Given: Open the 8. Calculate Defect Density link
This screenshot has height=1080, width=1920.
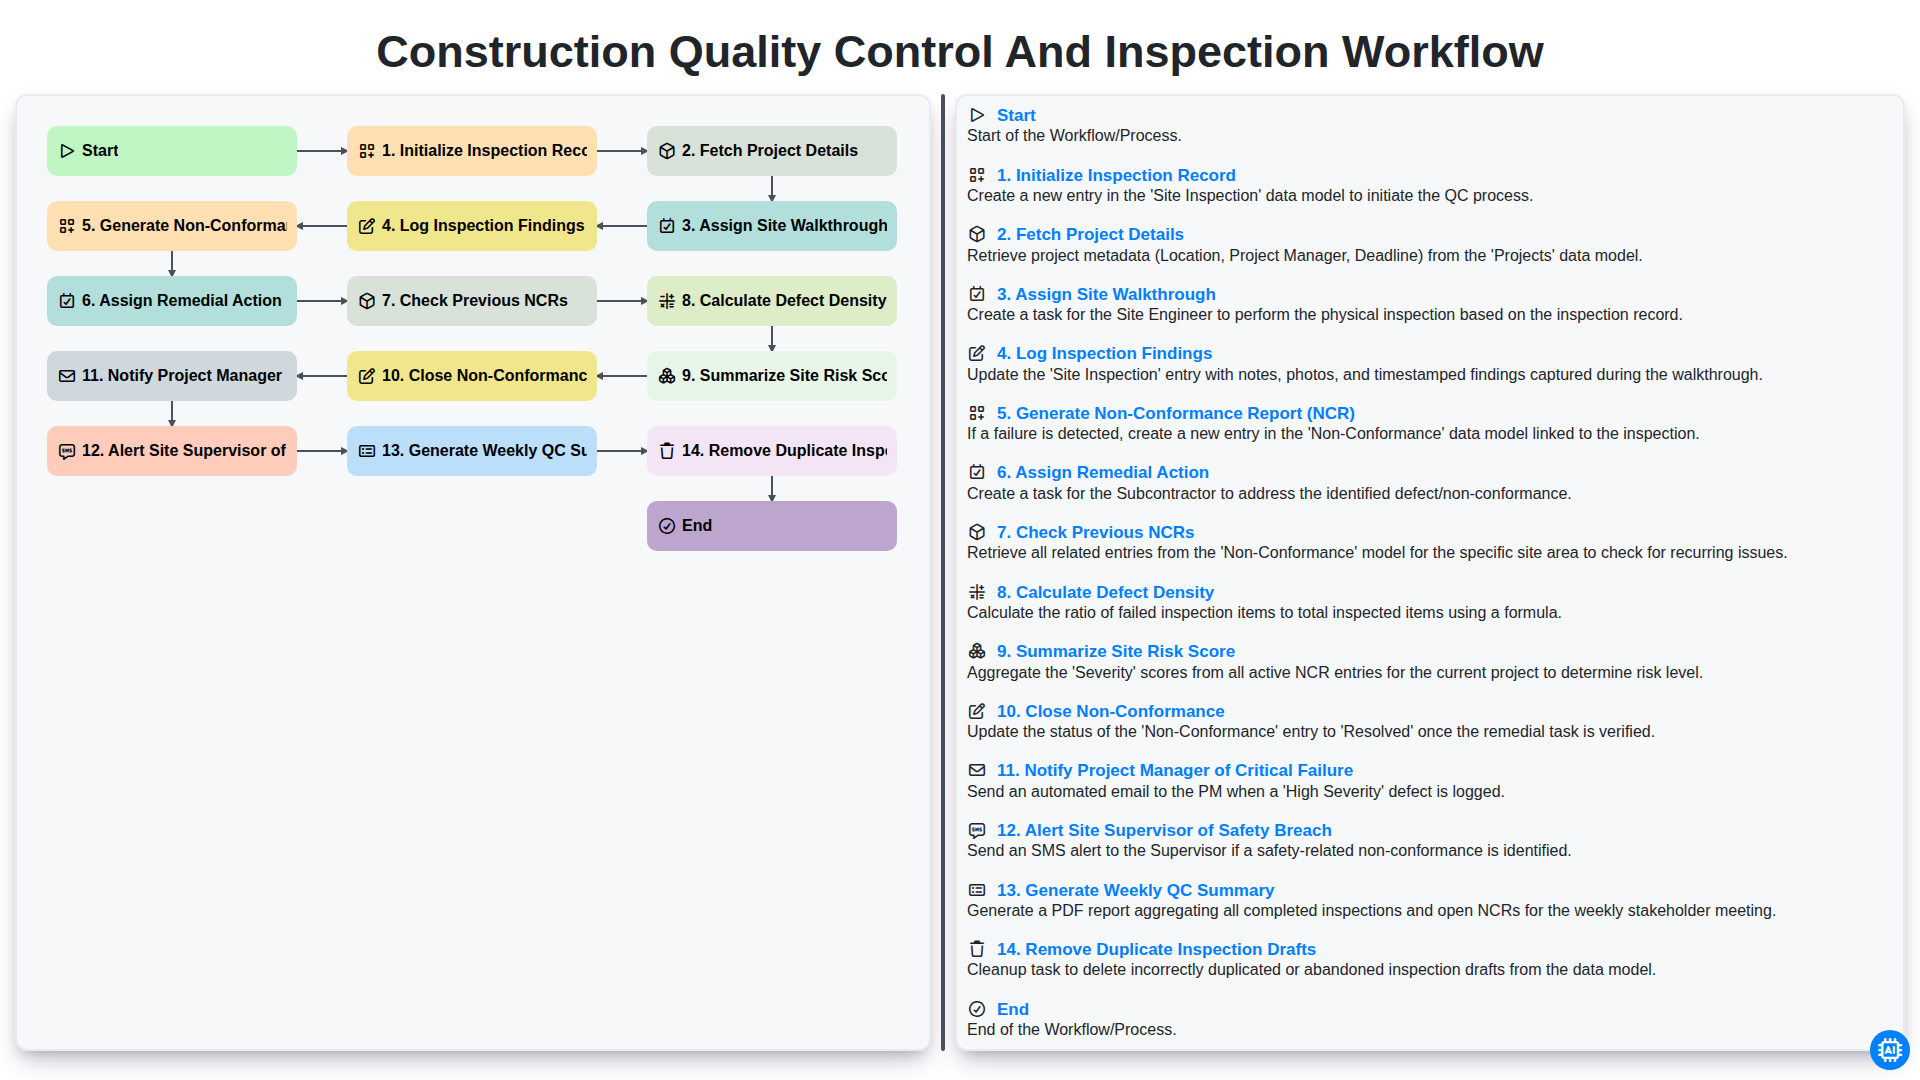Looking at the screenshot, I should click(x=1105, y=592).
